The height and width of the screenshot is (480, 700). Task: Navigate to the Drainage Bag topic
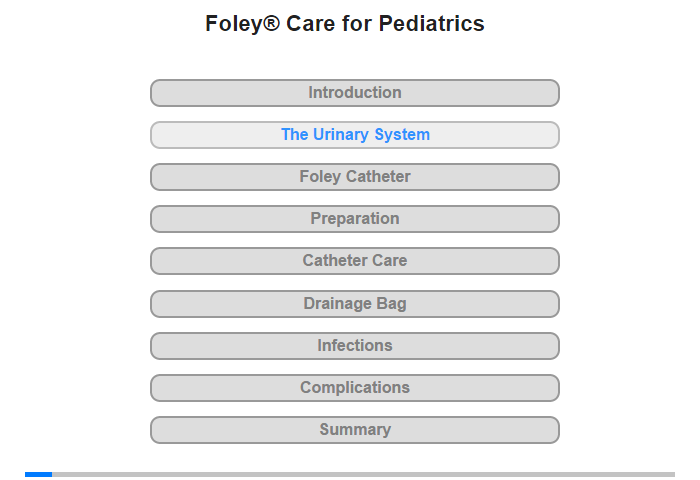[354, 304]
